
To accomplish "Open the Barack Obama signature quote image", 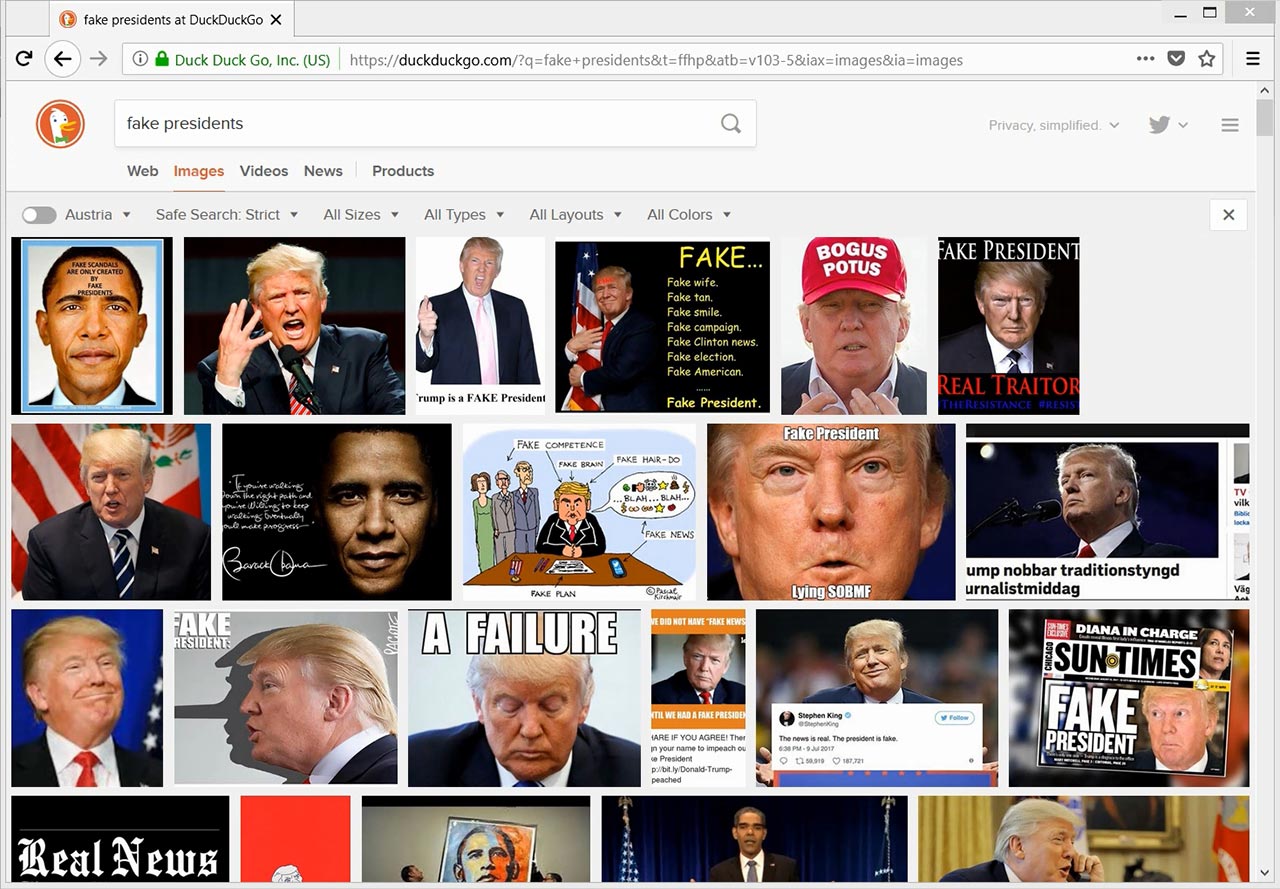I will point(337,512).
